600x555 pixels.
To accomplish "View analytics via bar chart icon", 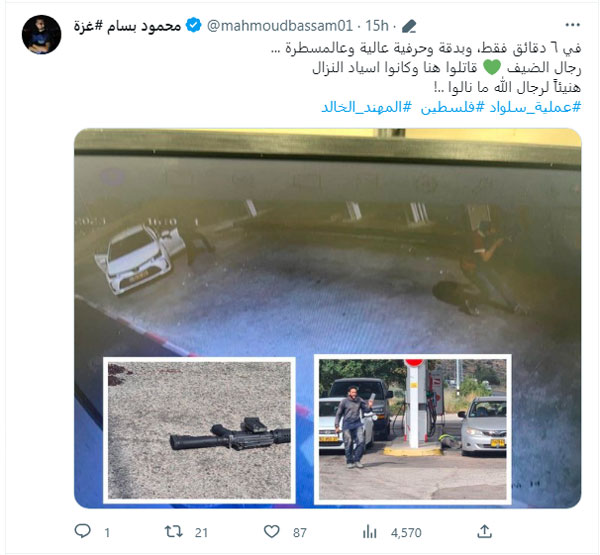I will tap(370, 532).
